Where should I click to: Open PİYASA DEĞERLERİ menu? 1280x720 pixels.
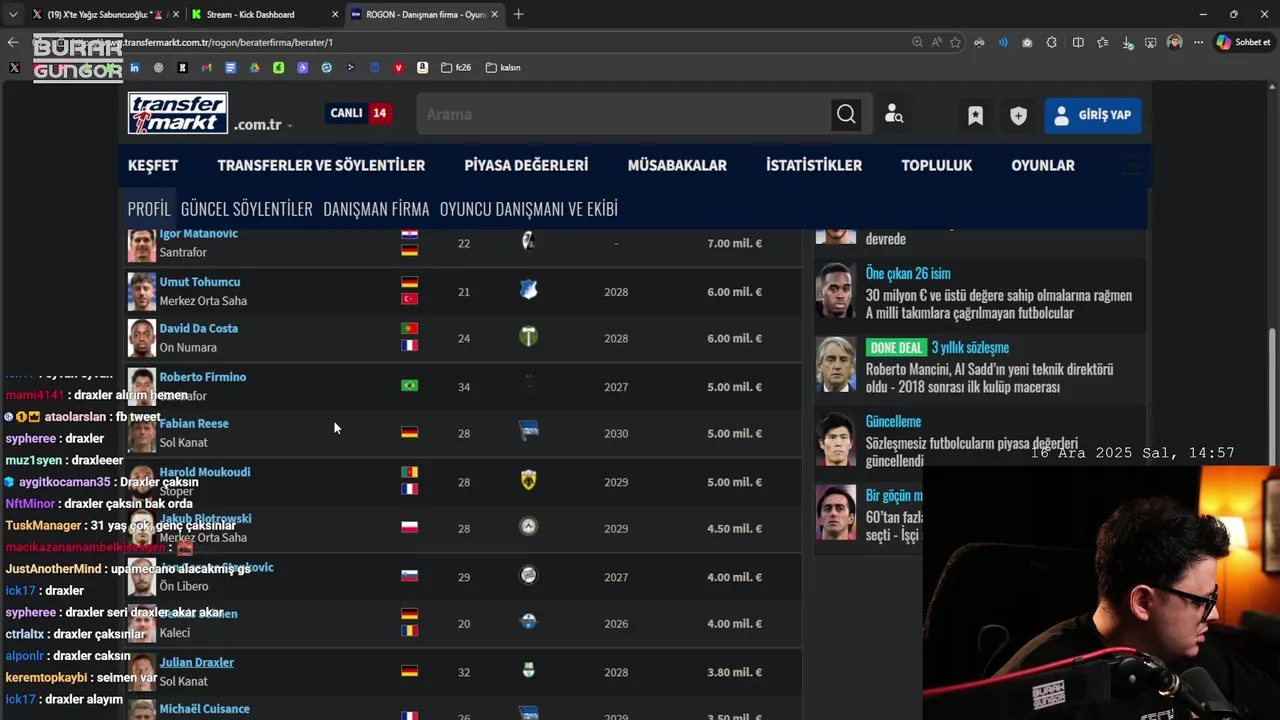point(526,165)
